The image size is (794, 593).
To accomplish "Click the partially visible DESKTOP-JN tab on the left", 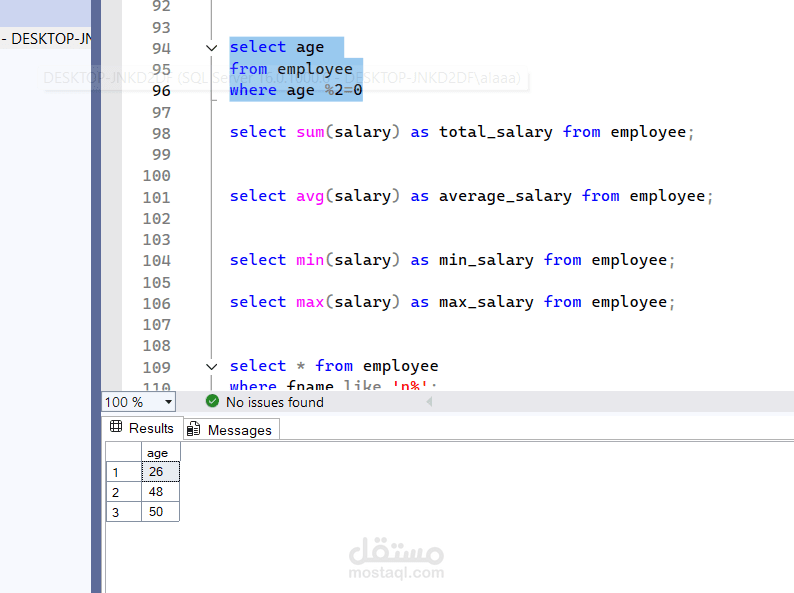I will click(x=45, y=39).
